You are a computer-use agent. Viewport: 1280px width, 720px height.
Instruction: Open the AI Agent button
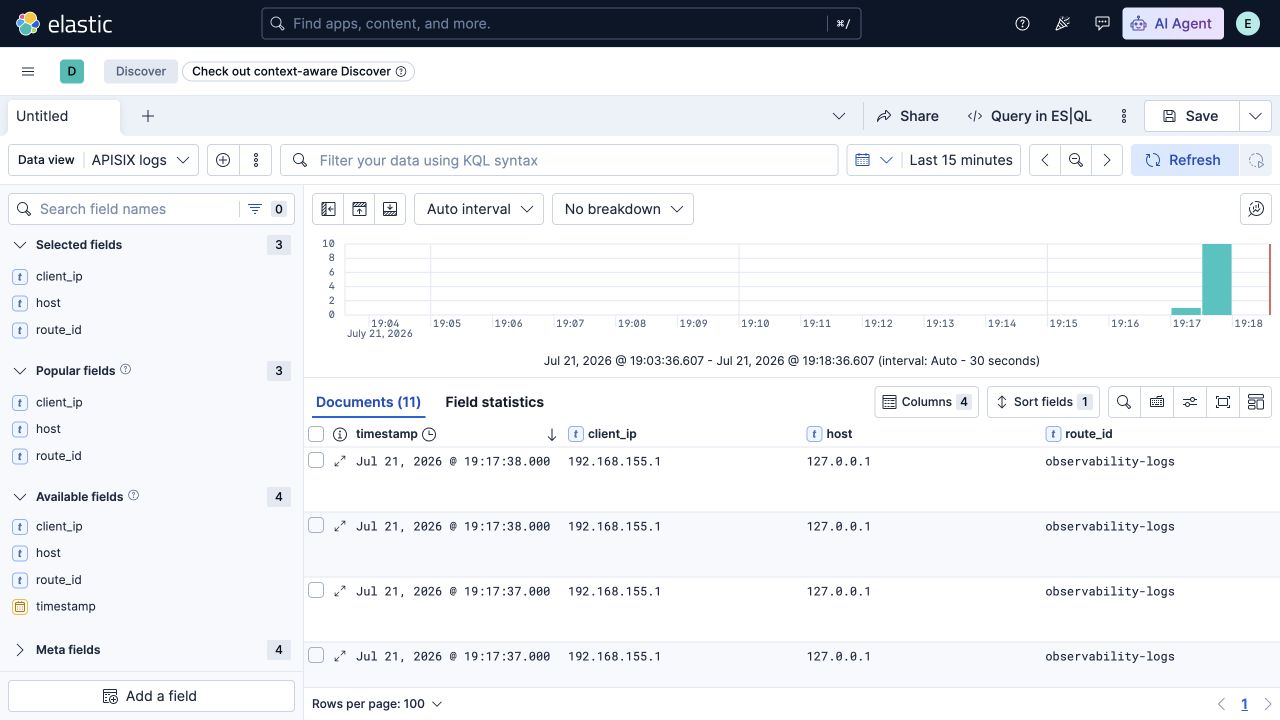(x=1173, y=24)
